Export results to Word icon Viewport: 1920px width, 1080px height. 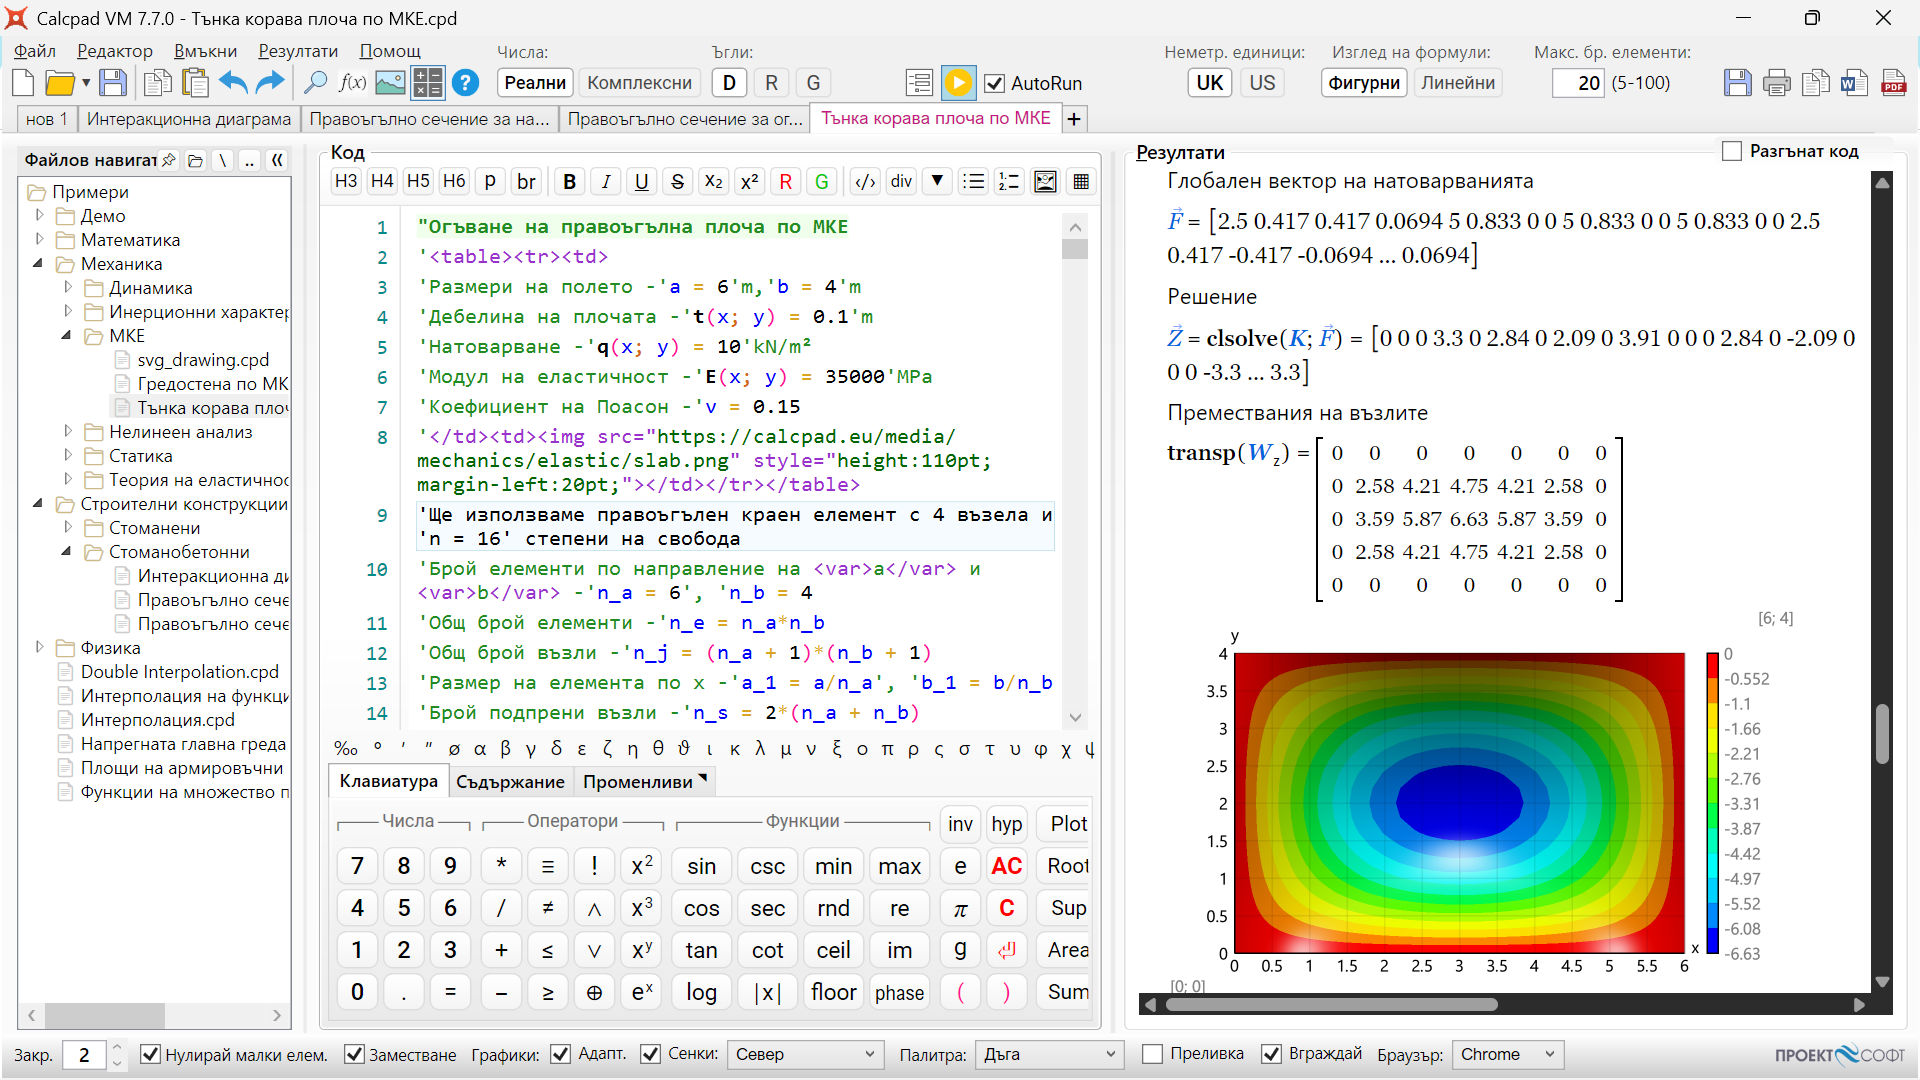click(x=1854, y=83)
